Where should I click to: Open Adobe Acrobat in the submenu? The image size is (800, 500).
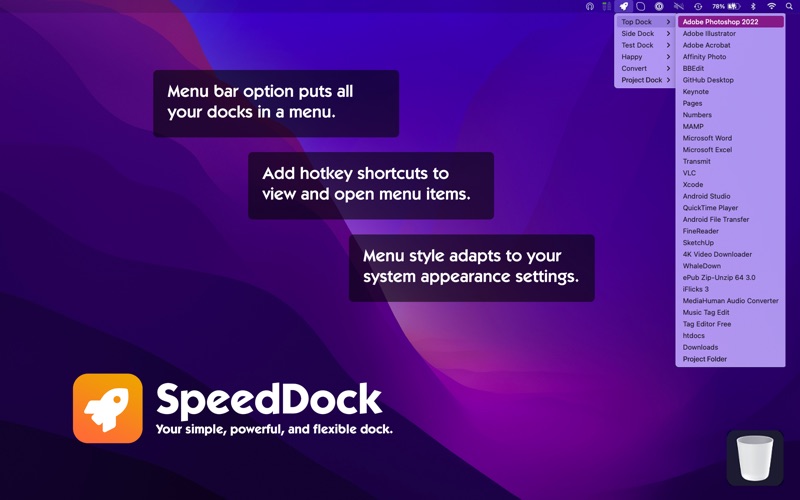coord(731,45)
